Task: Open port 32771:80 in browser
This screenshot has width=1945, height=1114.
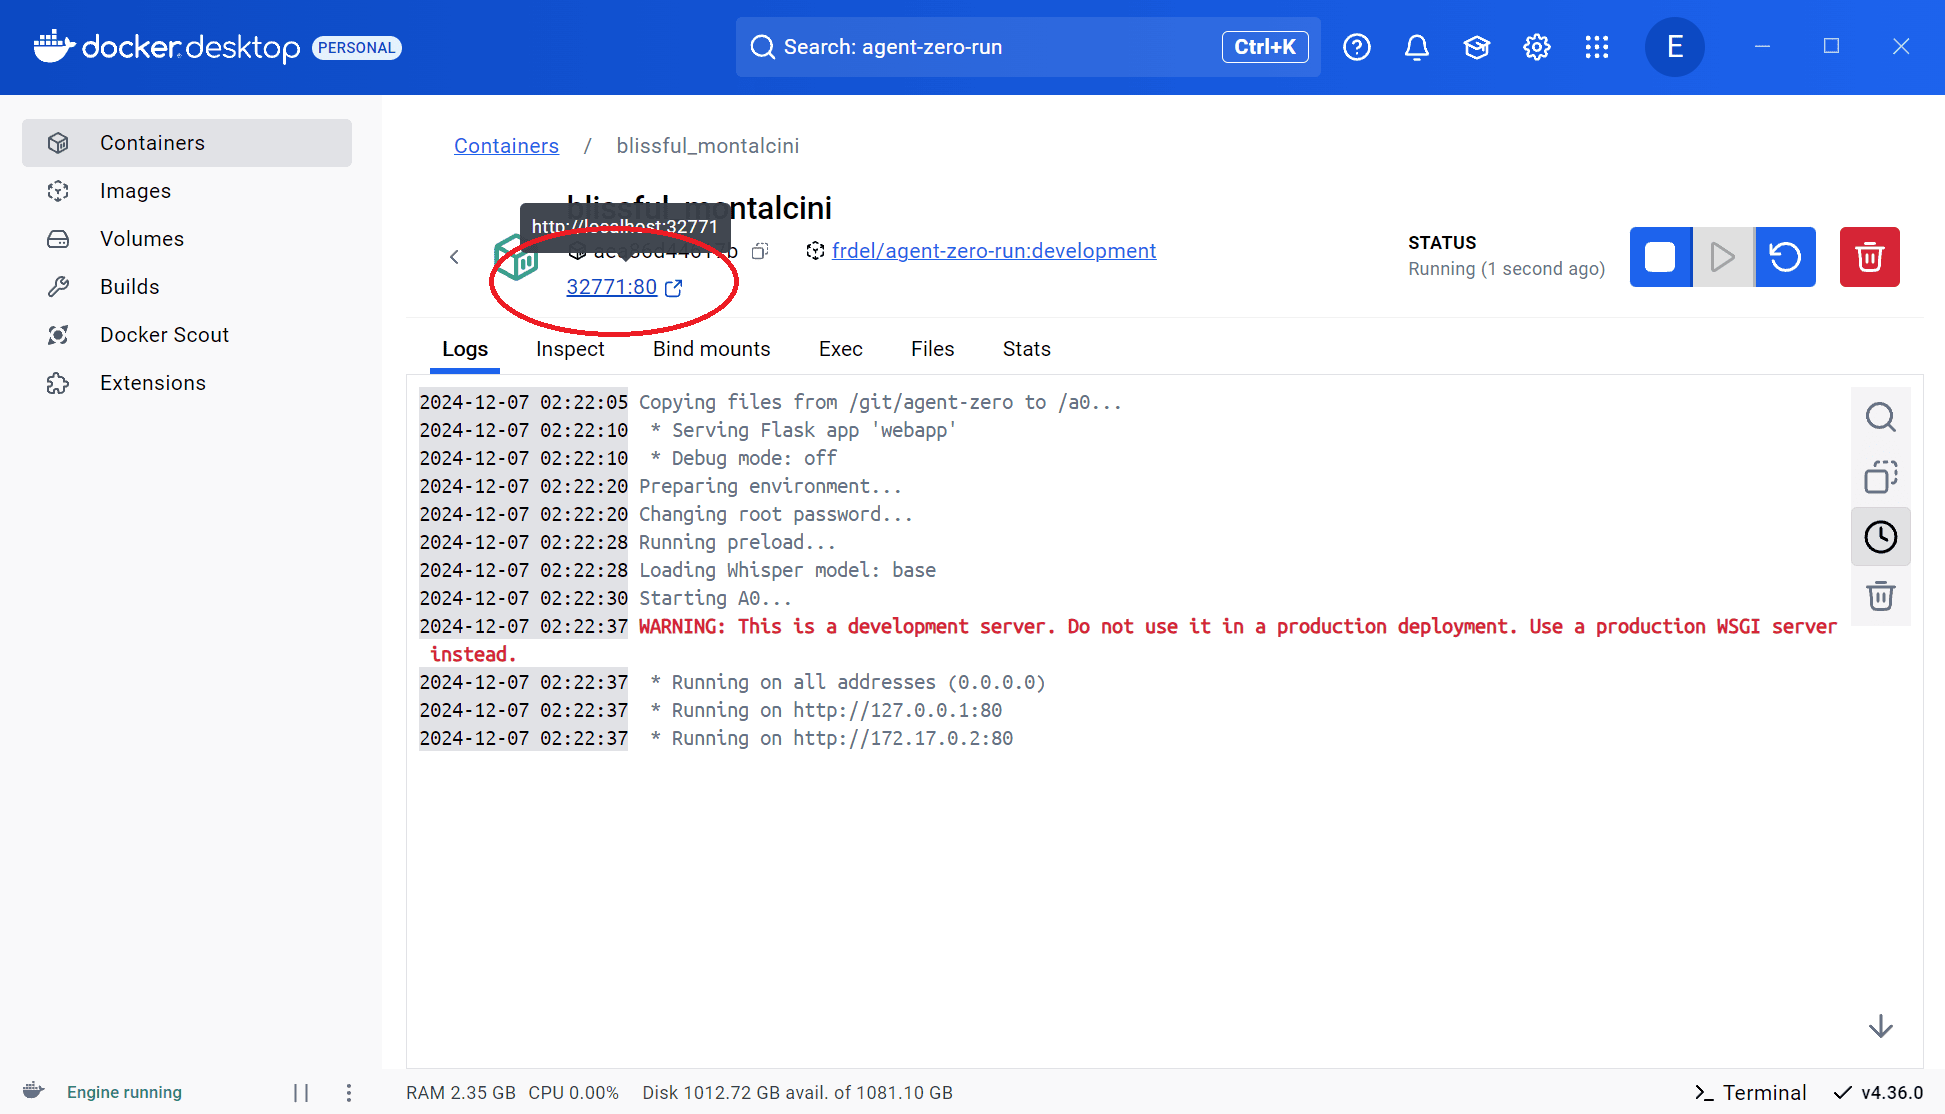Action: coord(612,287)
